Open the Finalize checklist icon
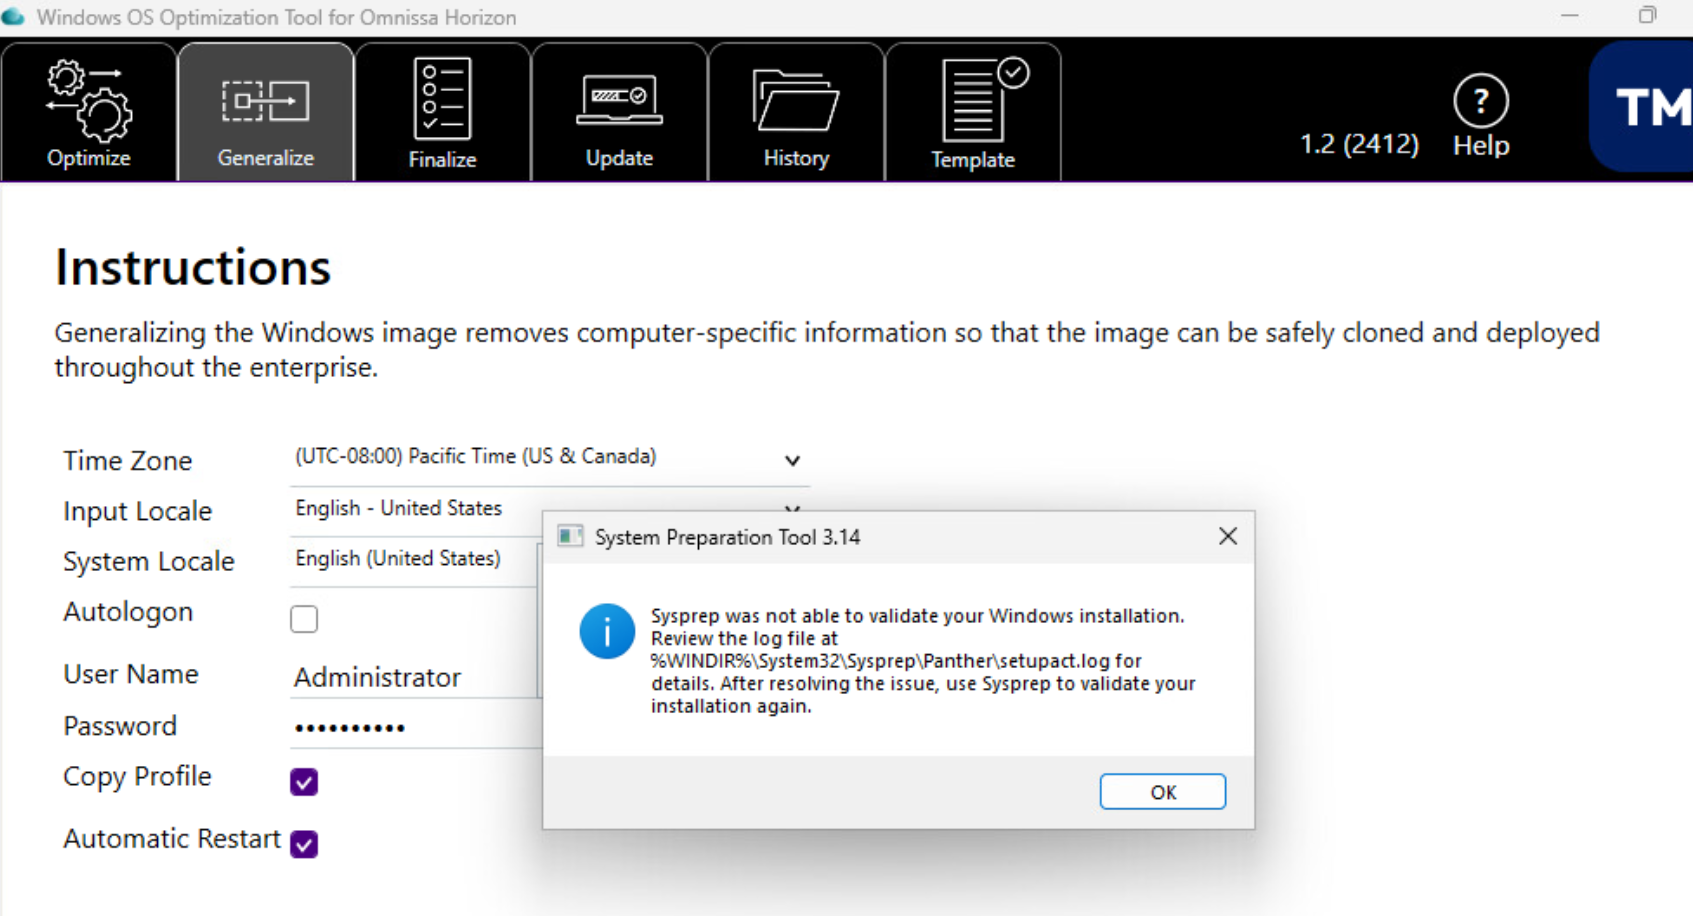The width and height of the screenshot is (1693, 916). (442, 99)
